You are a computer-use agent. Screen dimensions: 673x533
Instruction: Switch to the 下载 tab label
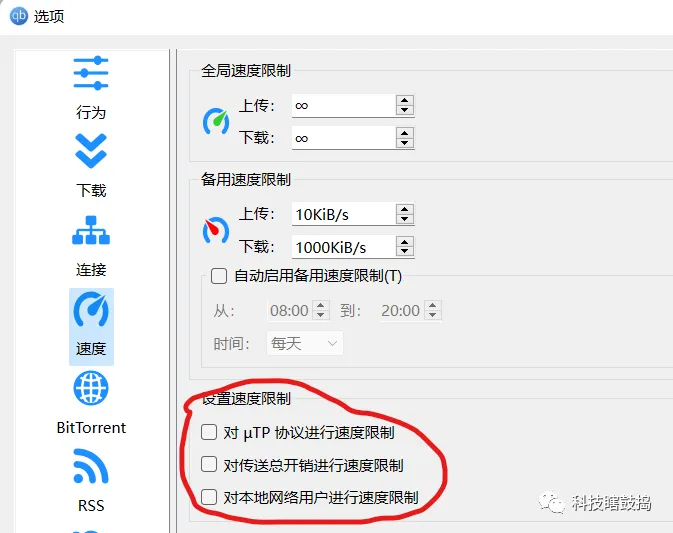pos(91,191)
